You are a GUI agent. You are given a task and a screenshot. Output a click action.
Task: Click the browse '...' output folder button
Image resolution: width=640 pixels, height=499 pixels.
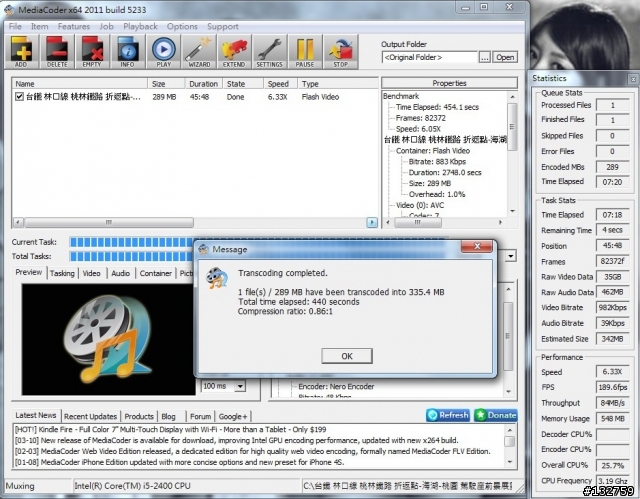coord(484,58)
